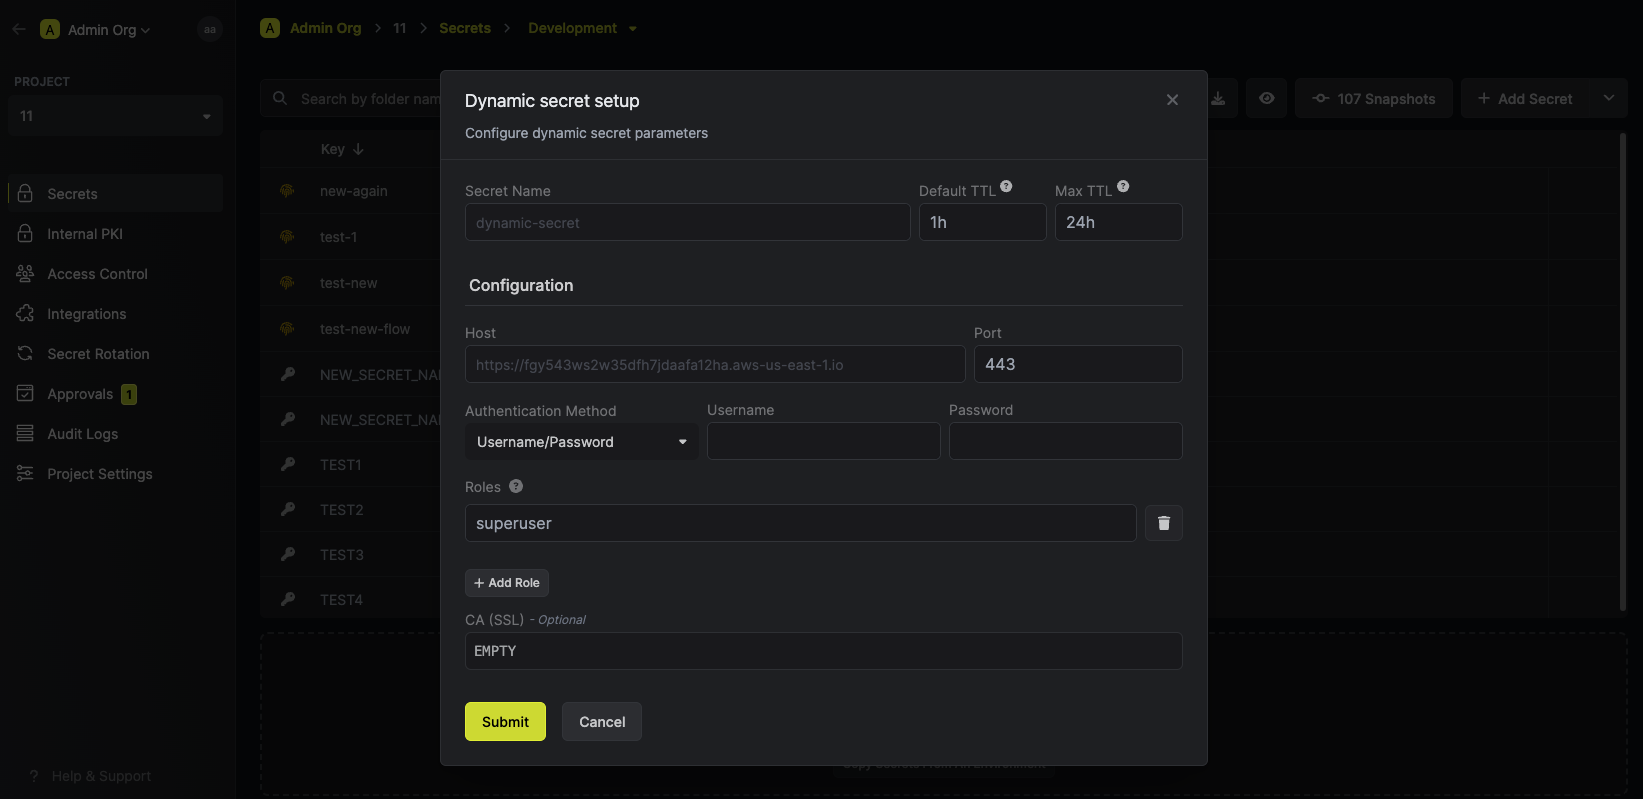Screen dimensions: 1643x799
Task: Open the Development environment dropdown
Action: [582, 28]
